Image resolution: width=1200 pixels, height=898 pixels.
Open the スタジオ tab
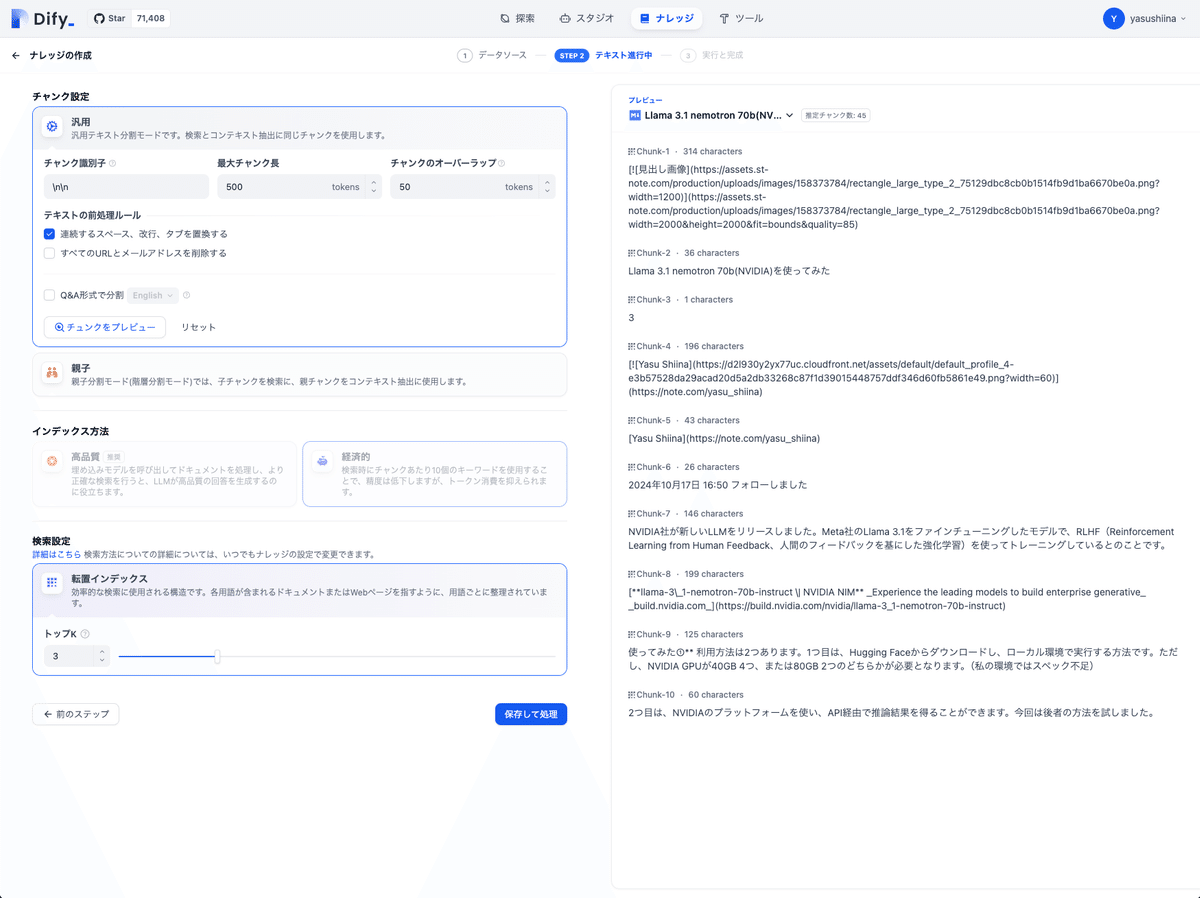click(x=586, y=18)
